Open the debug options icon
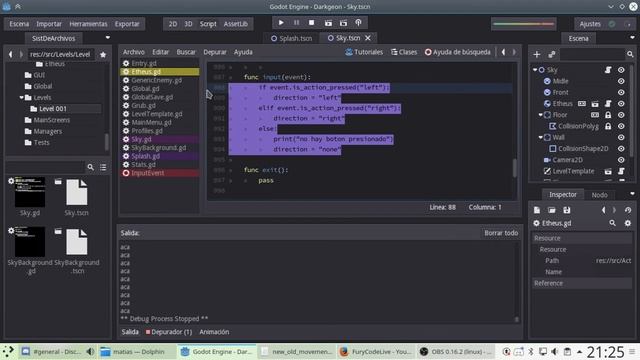 click(358, 23)
